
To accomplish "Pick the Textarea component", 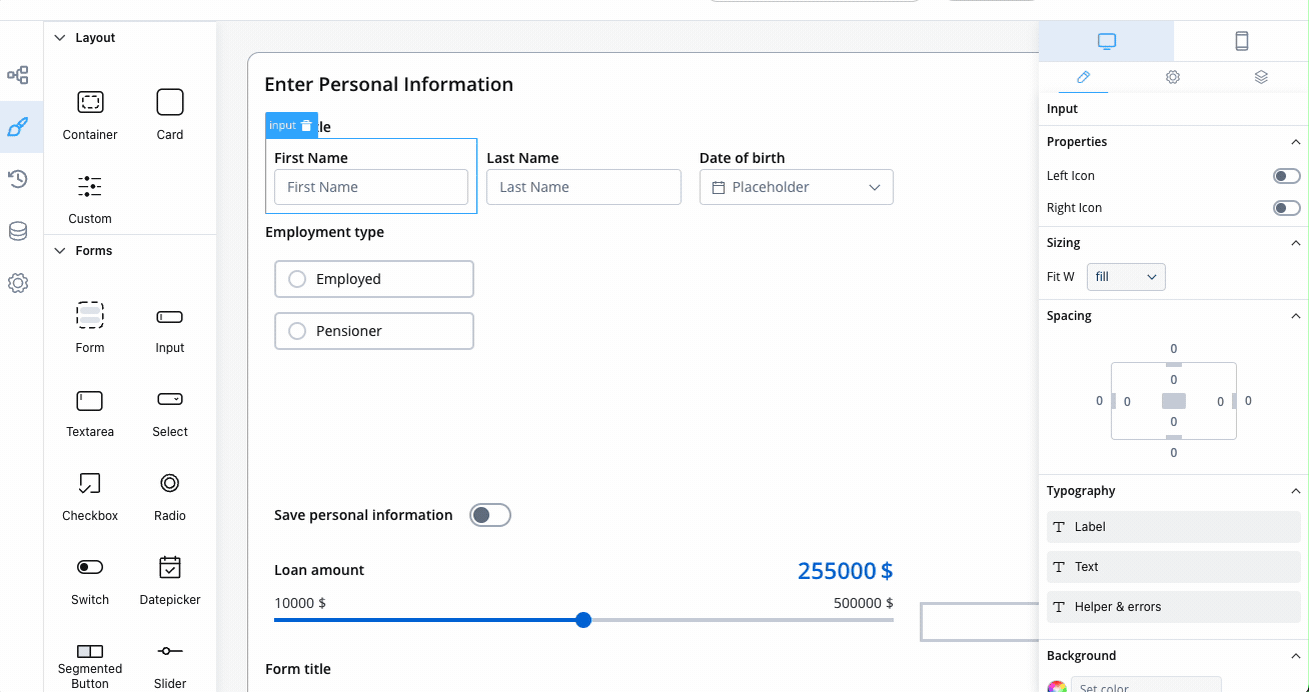I will point(90,411).
